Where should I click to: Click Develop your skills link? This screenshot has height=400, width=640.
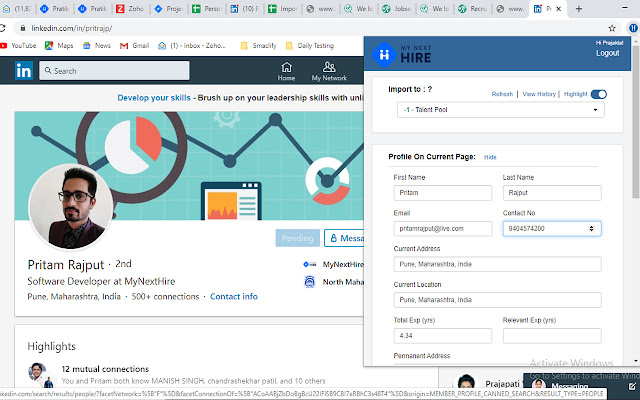(154, 98)
